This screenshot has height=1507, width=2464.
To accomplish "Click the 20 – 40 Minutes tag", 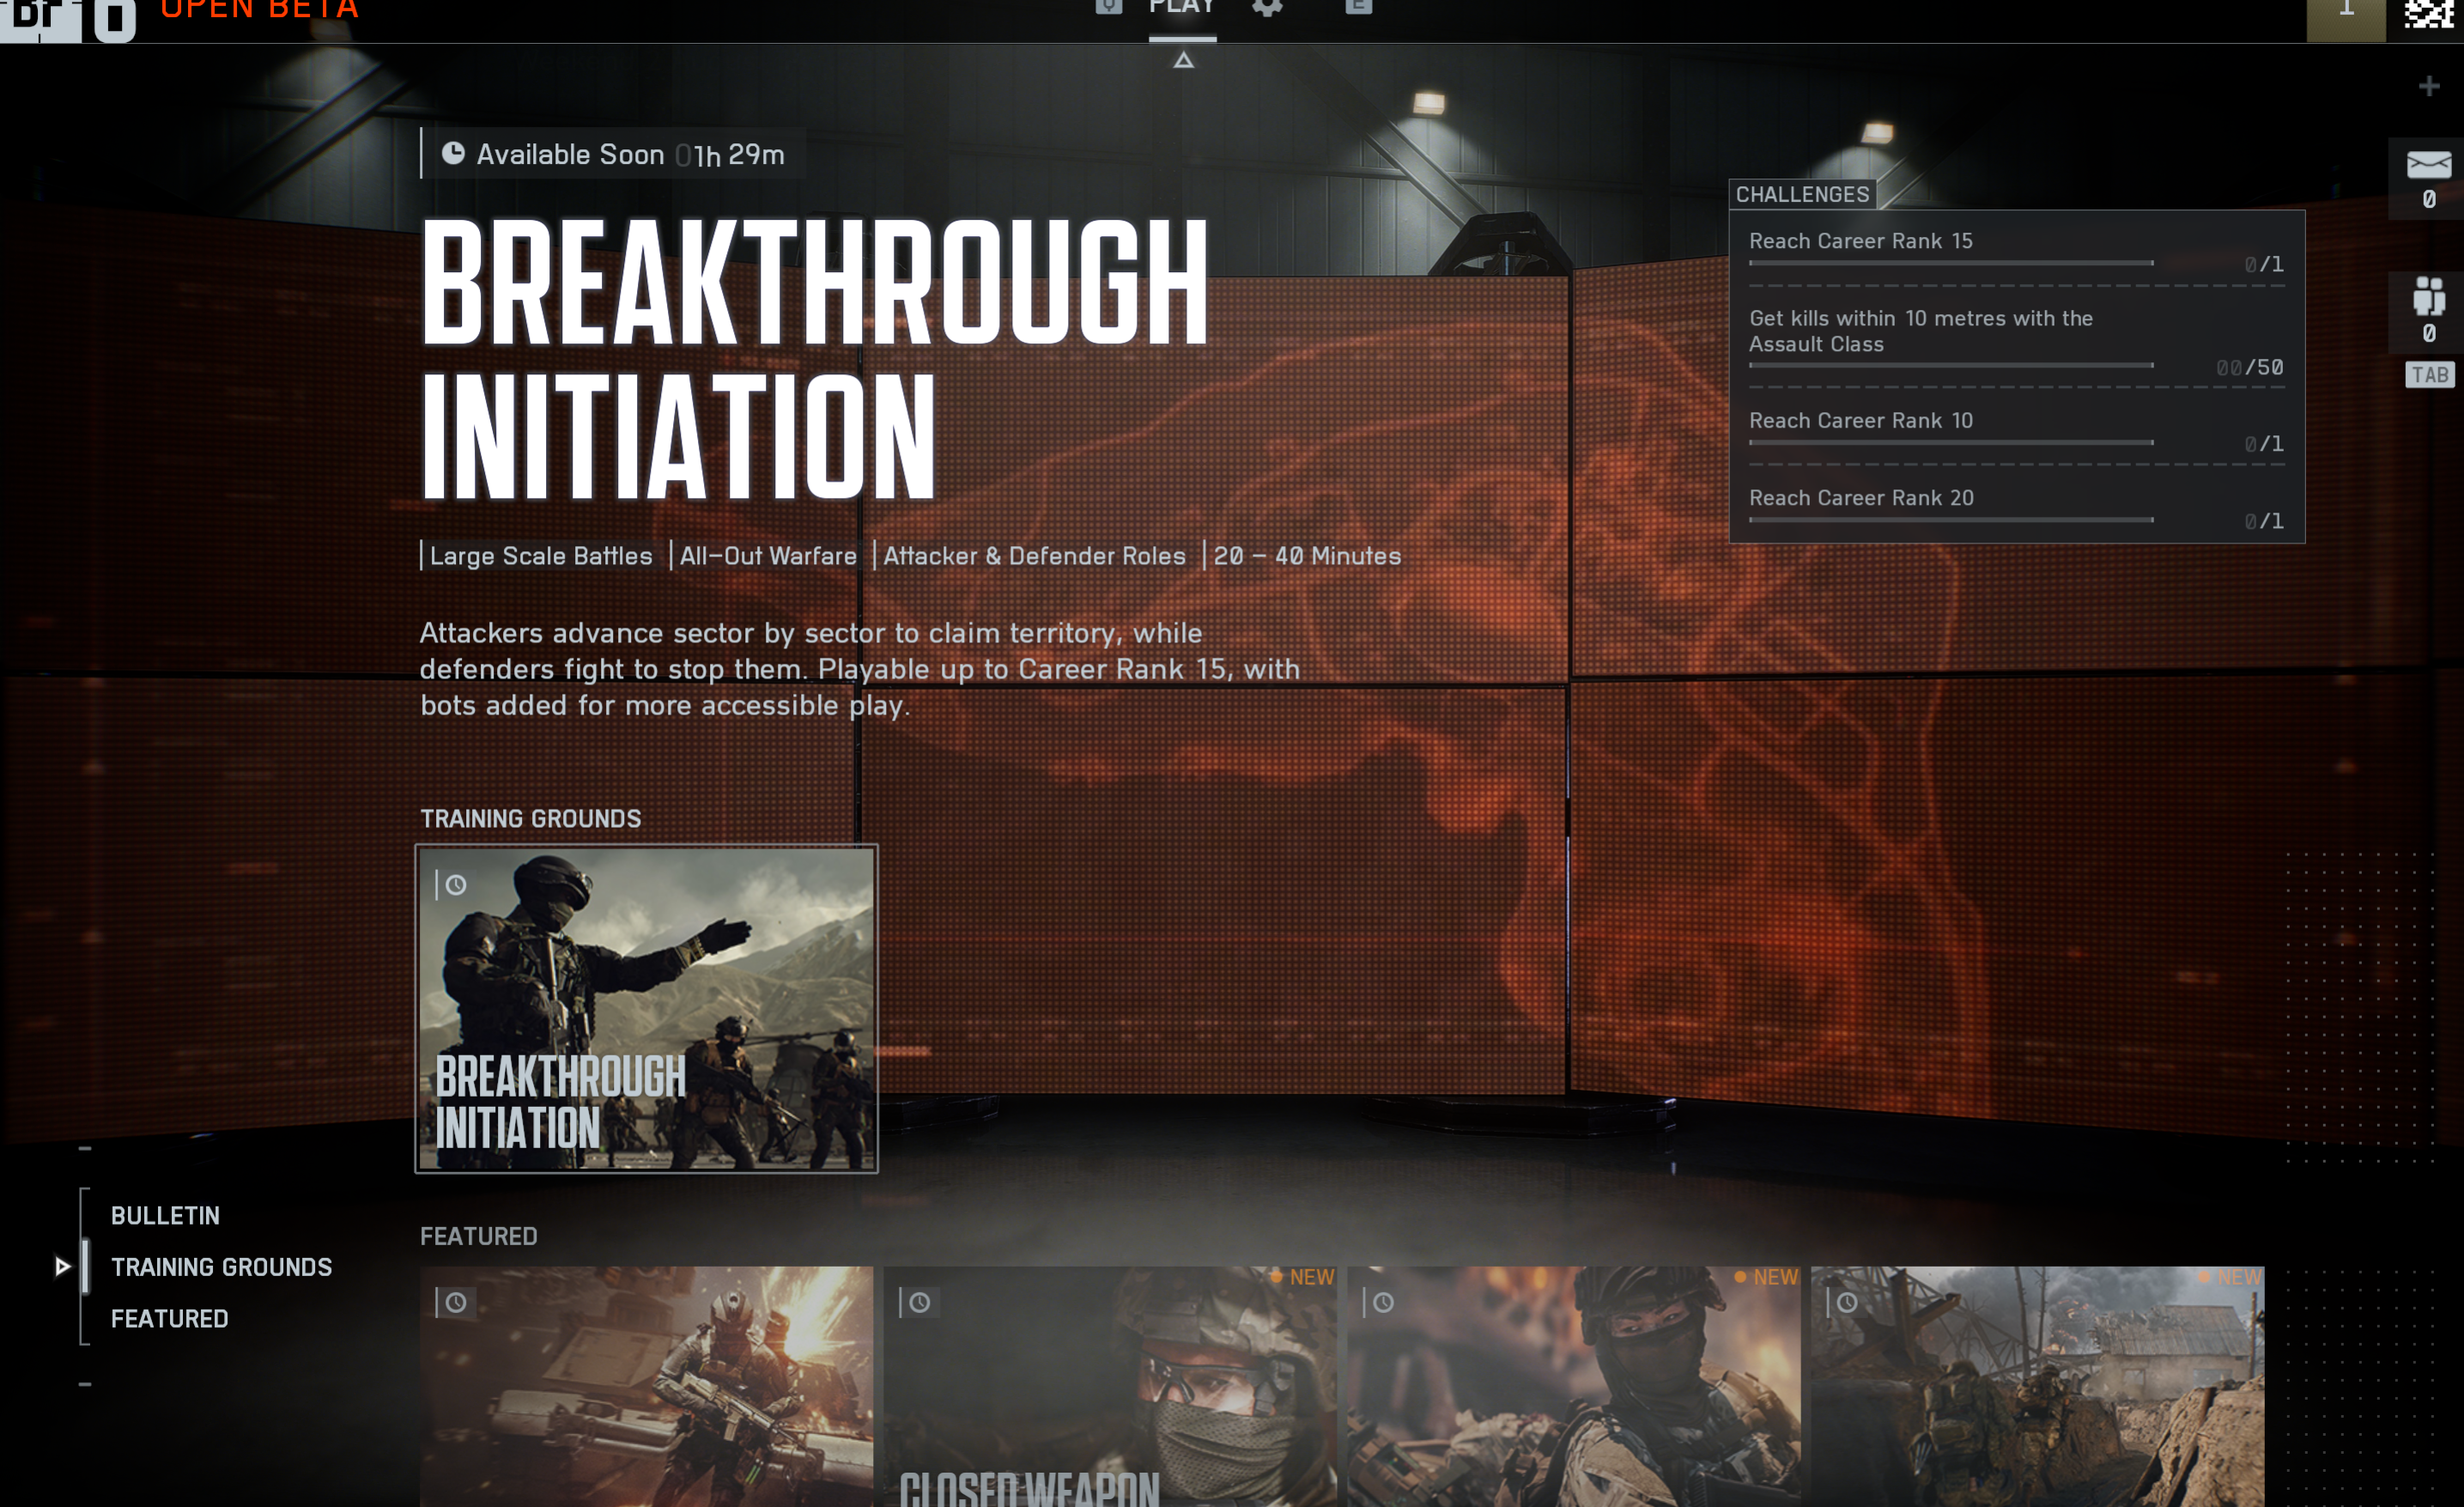I will point(1307,556).
